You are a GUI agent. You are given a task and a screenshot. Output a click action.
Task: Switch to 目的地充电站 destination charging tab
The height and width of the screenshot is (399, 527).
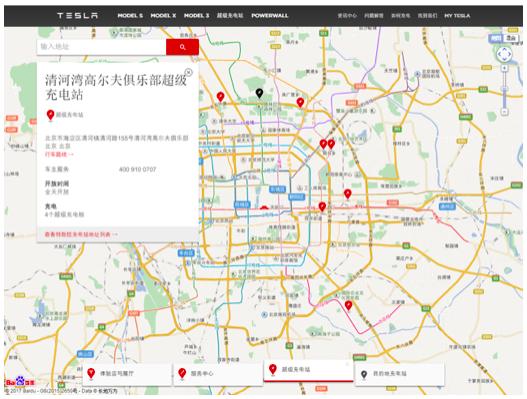[x=400, y=374]
